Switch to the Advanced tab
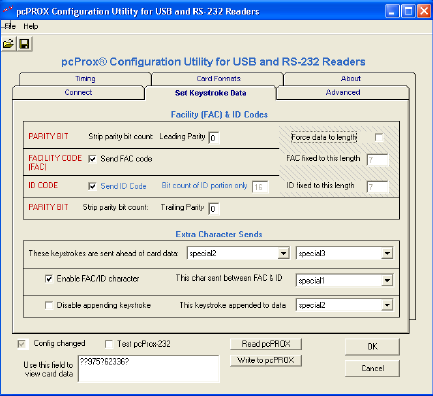Viewport: 433px width, 396px height. pos(343,92)
